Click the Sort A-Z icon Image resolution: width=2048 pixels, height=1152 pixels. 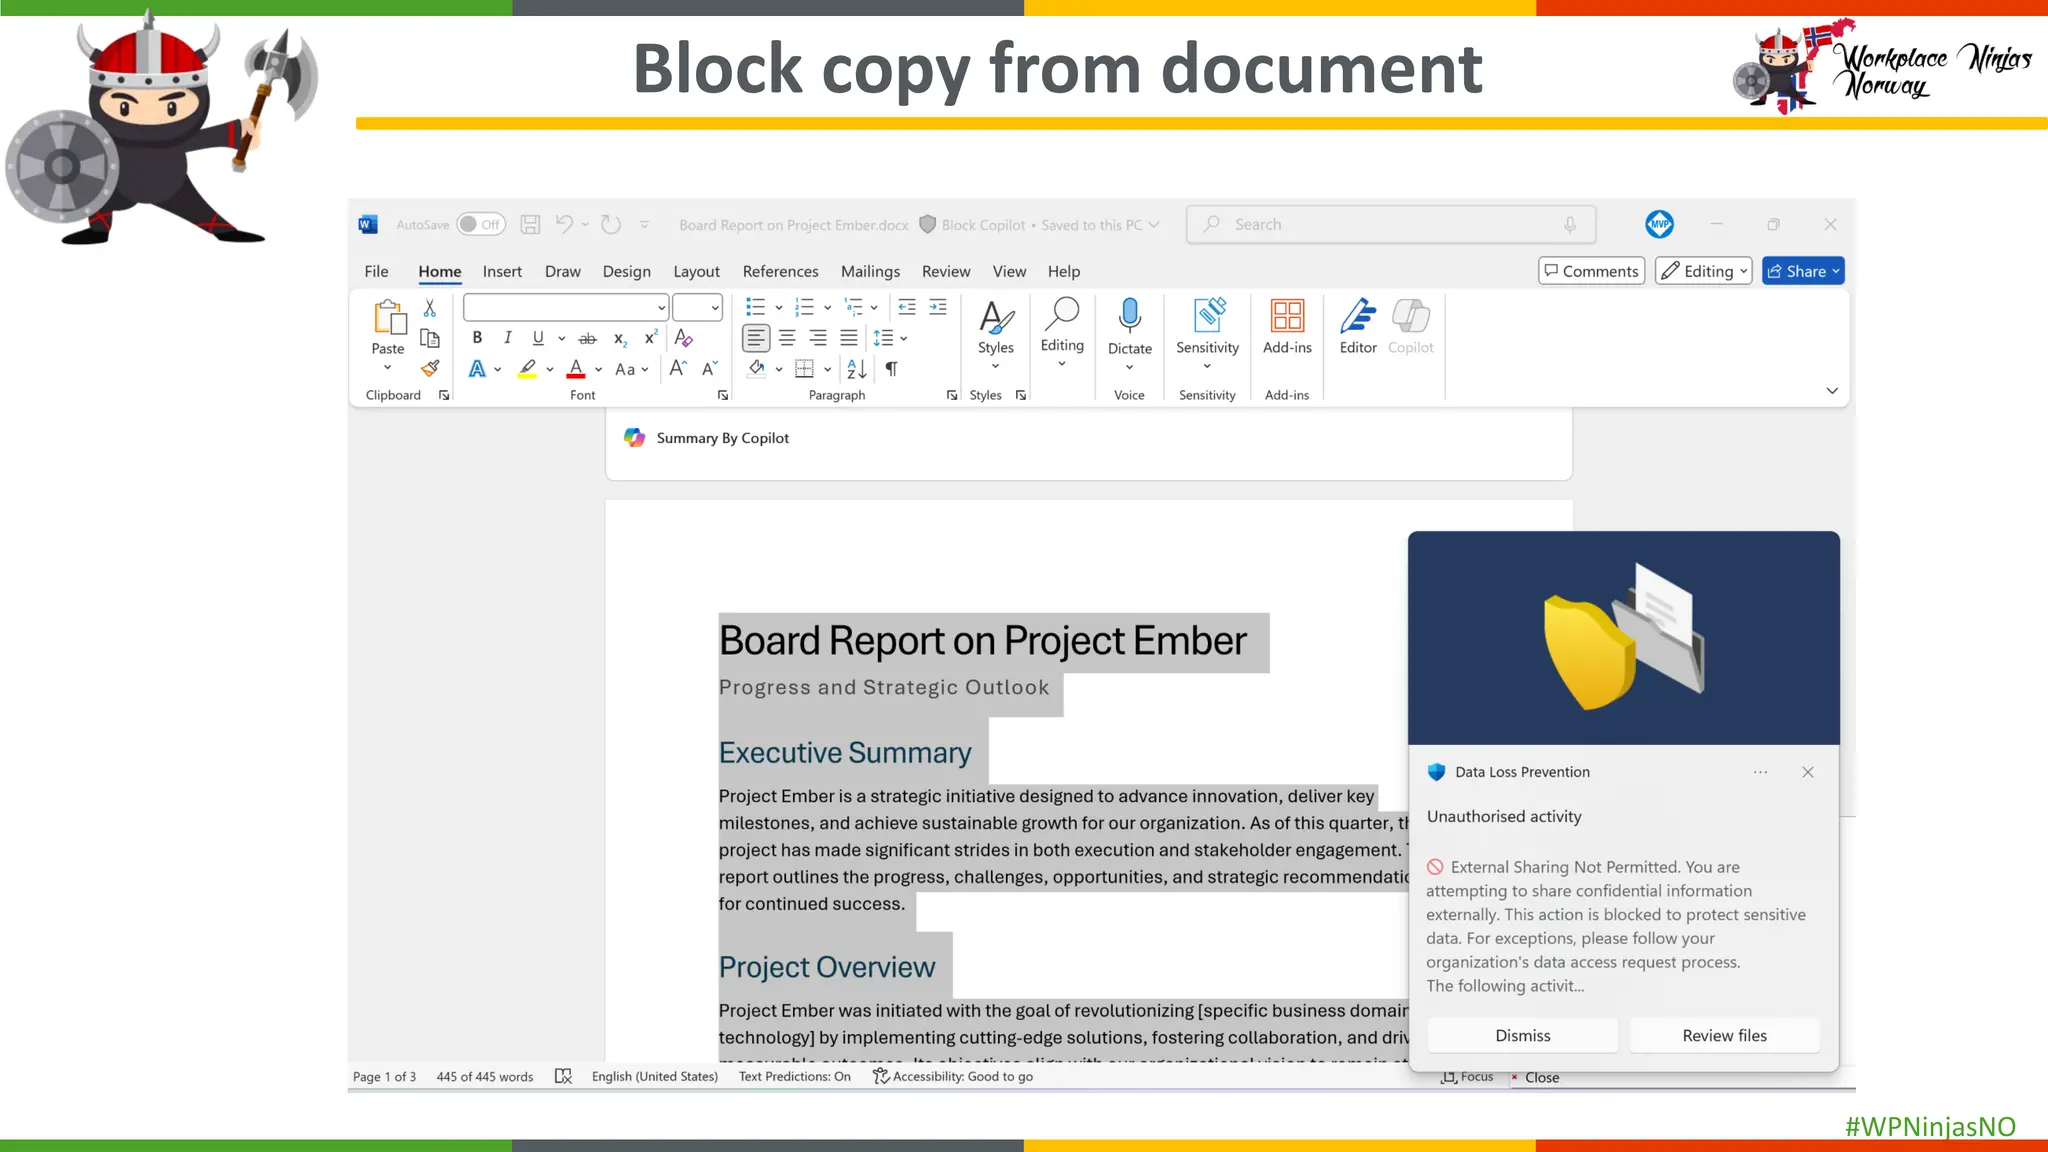pyautogui.click(x=857, y=369)
